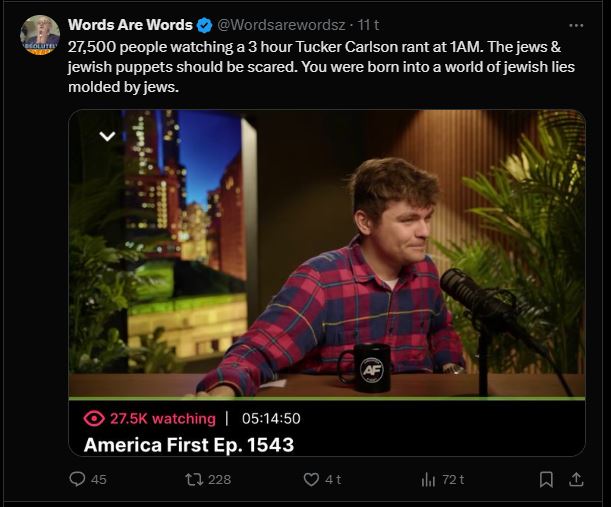
Task: Click the pink eye watching icon
Action: [x=94, y=419]
